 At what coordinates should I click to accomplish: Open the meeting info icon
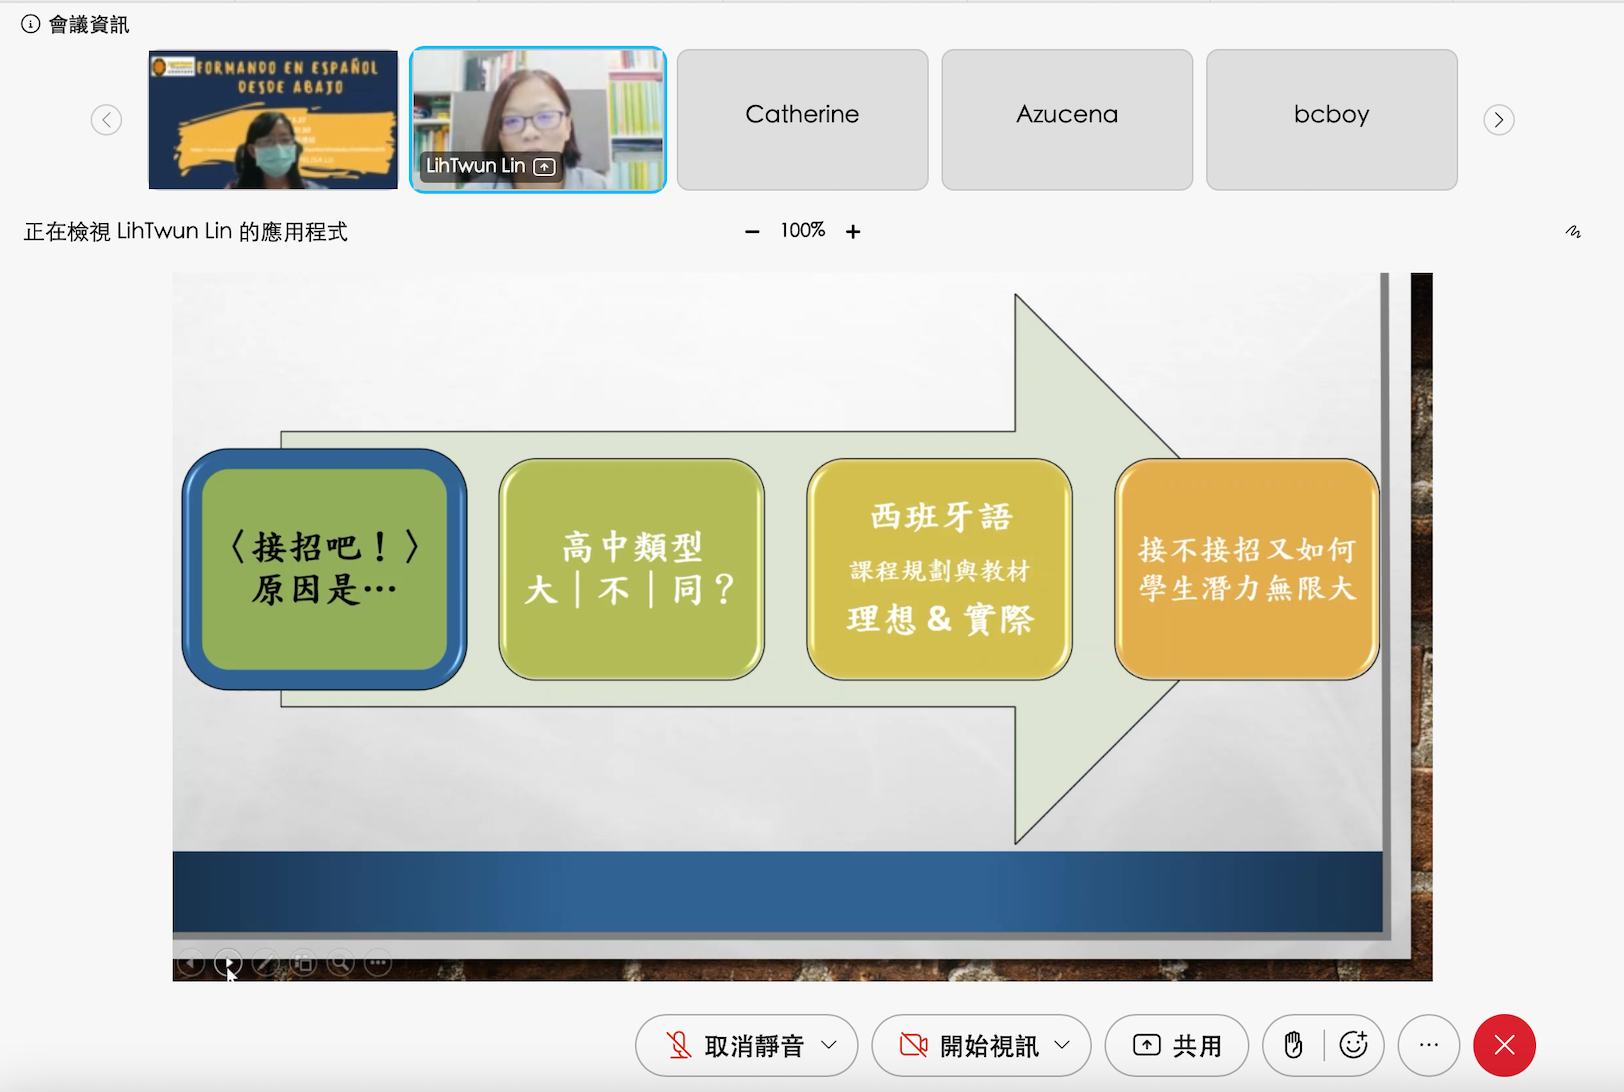[x=31, y=24]
